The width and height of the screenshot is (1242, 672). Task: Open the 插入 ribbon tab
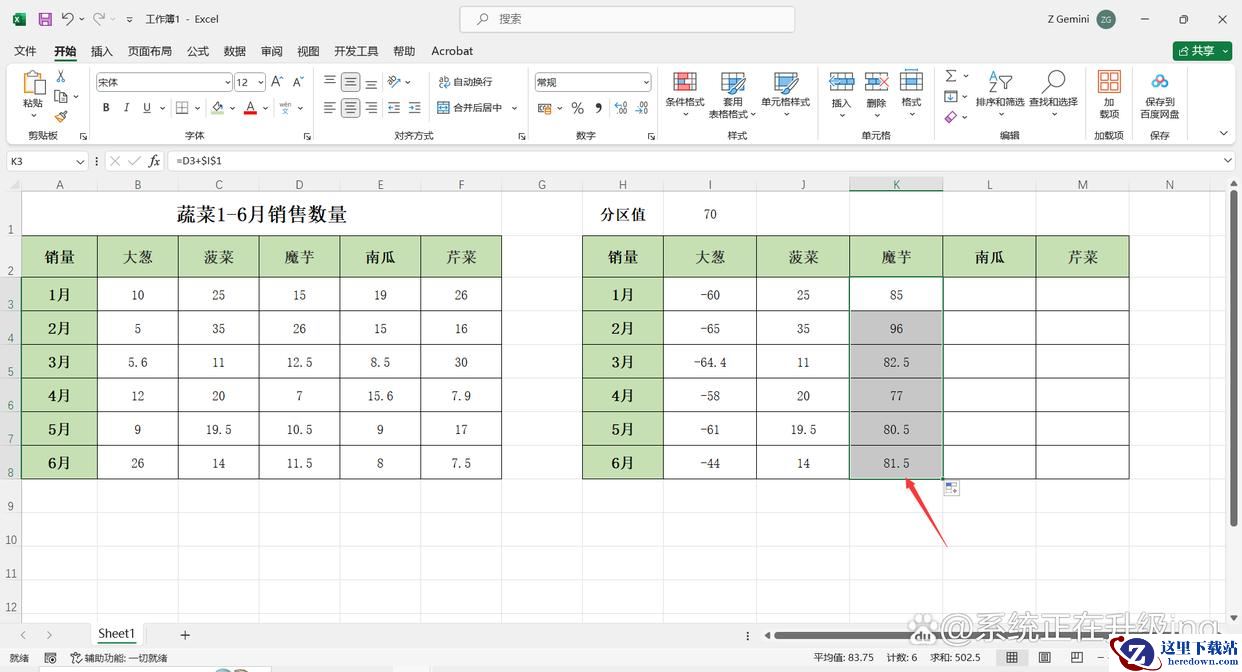tap(101, 51)
